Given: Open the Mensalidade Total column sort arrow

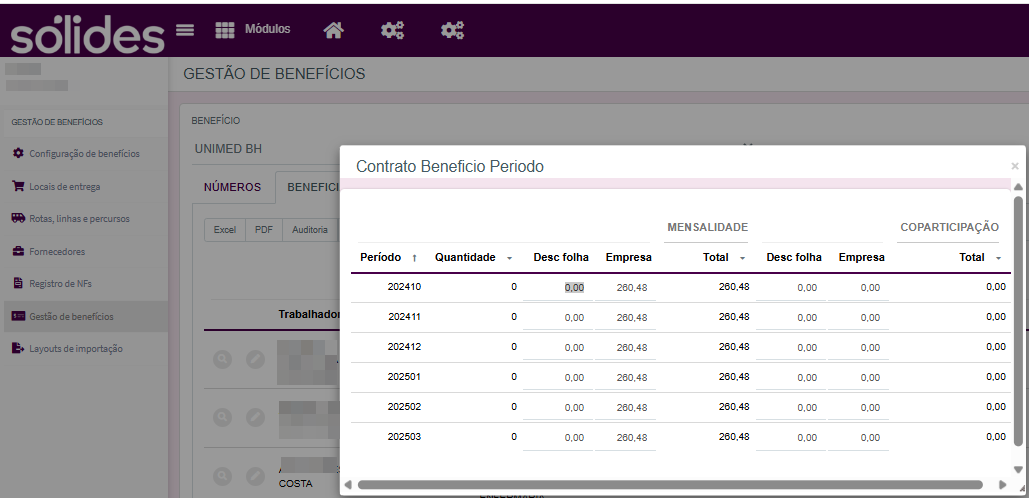Looking at the screenshot, I should point(742,259).
